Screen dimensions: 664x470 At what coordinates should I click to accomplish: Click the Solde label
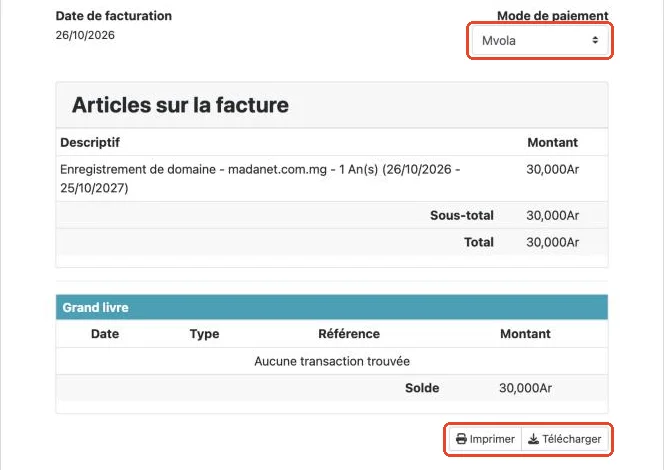(x=422, y=388)
